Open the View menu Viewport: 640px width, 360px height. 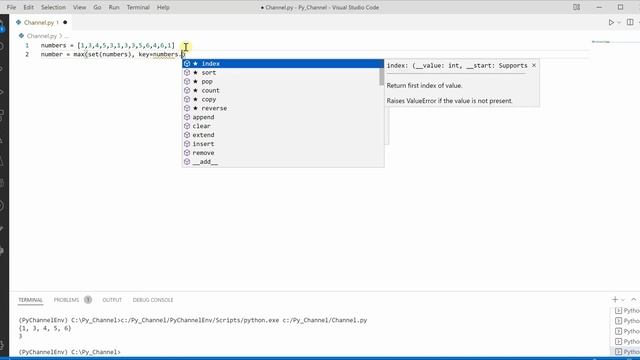79,7
